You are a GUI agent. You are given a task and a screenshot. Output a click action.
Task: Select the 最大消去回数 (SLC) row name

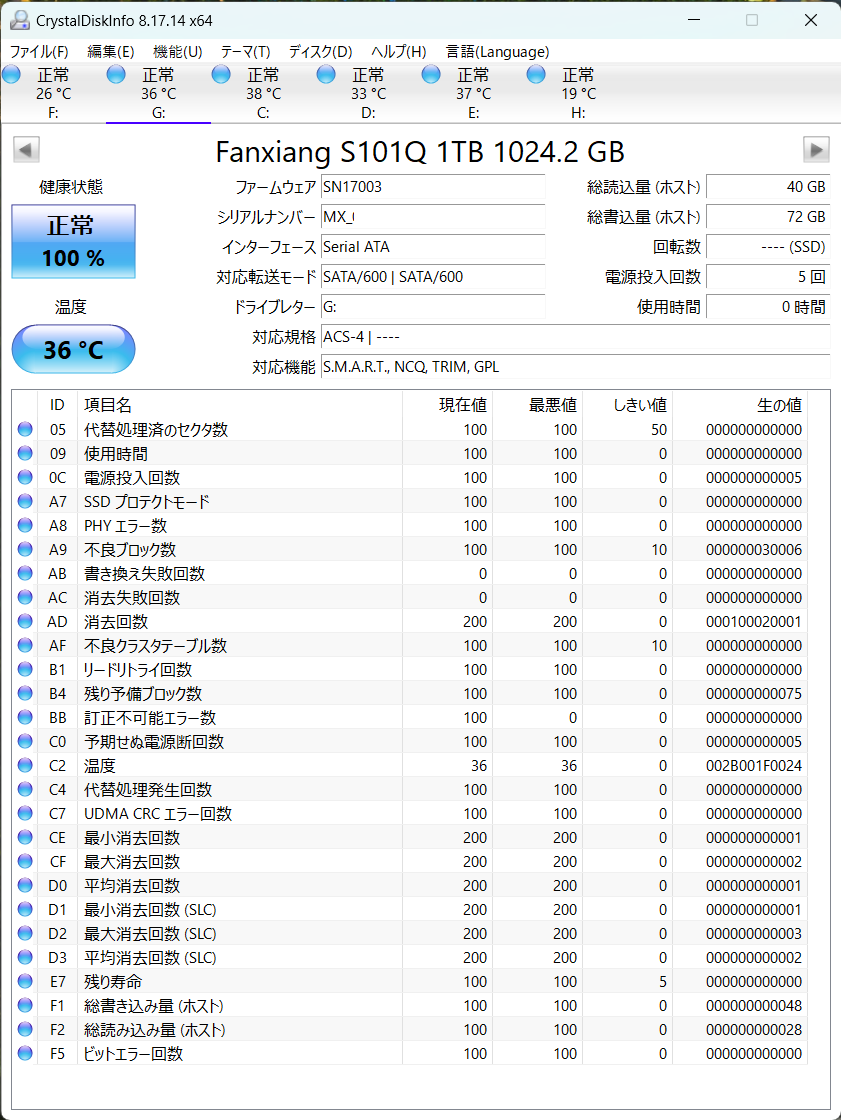(150, 934)
